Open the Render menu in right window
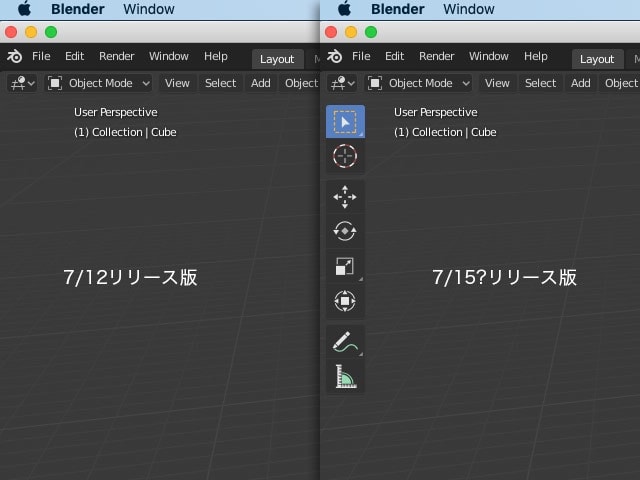The height and width of the screenshot is (480, 640). click(x=436, y=57)
